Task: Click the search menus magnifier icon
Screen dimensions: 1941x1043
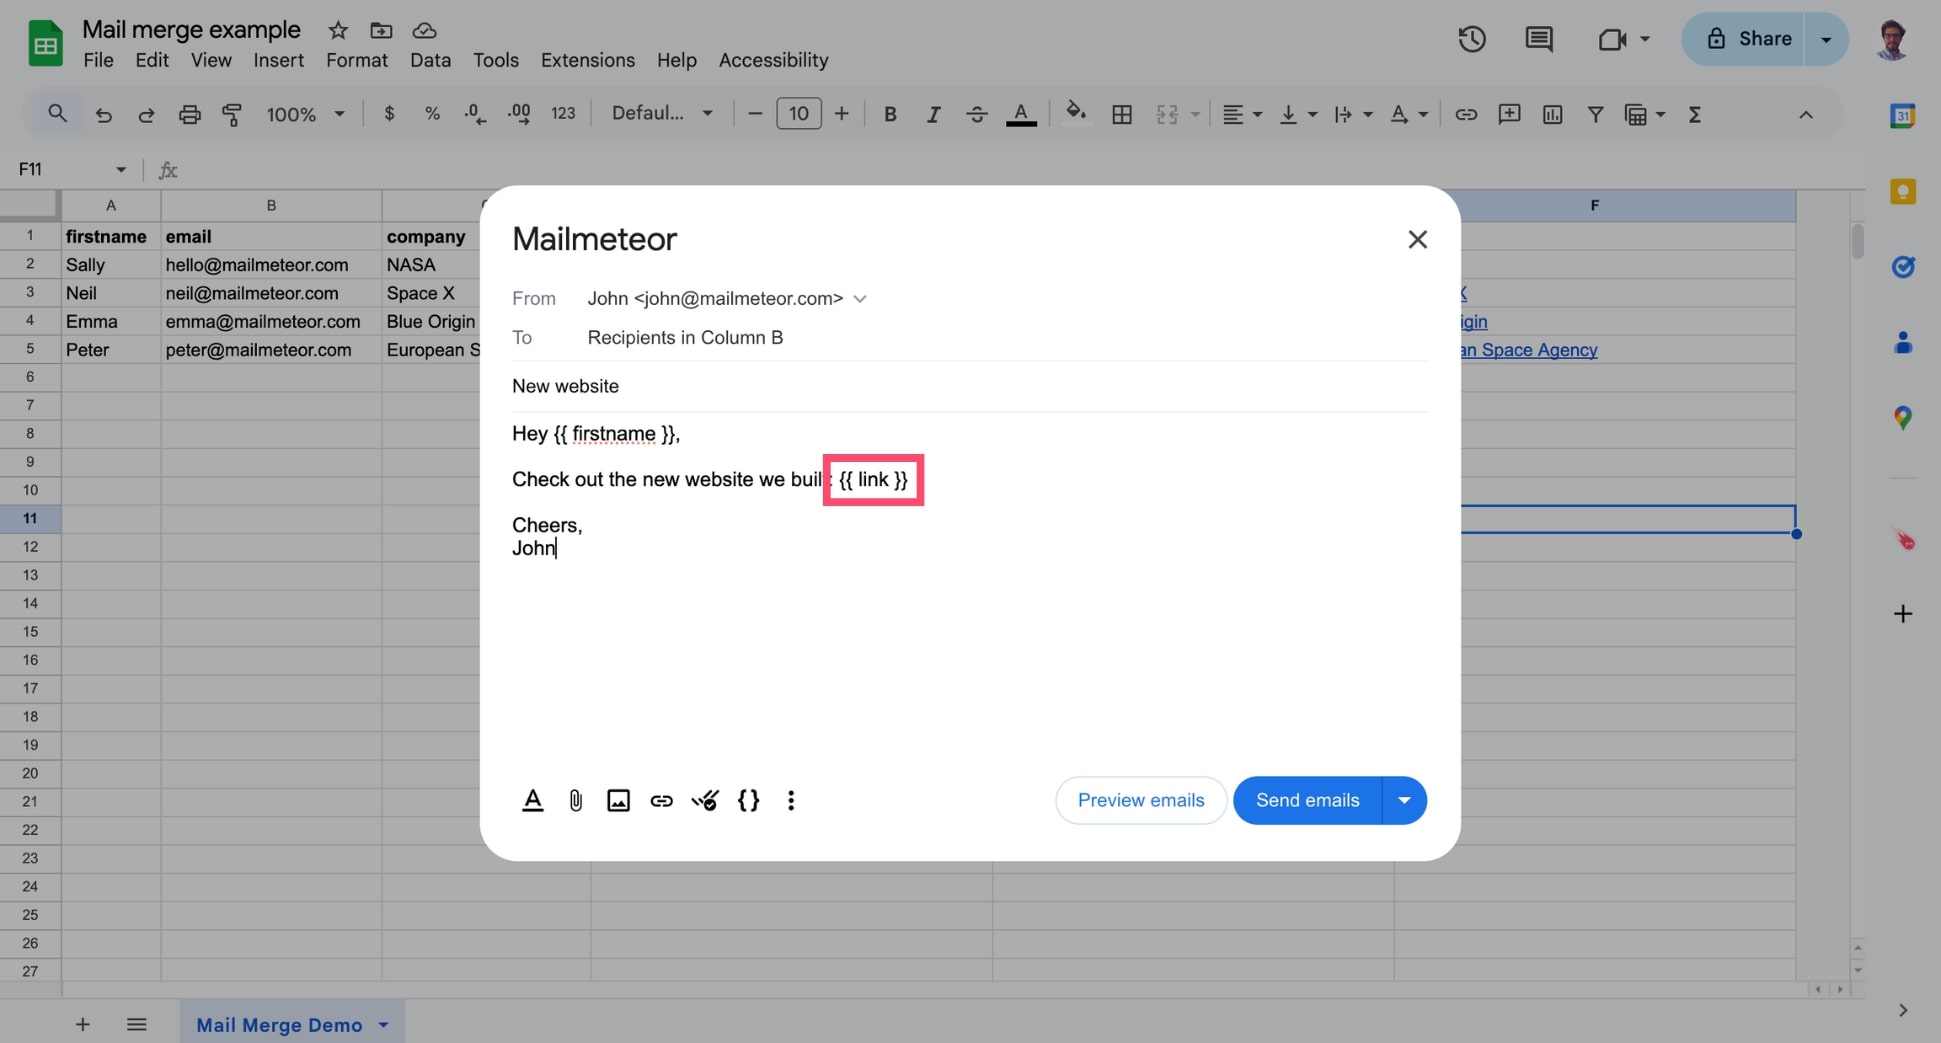Action: pos(57,114)
